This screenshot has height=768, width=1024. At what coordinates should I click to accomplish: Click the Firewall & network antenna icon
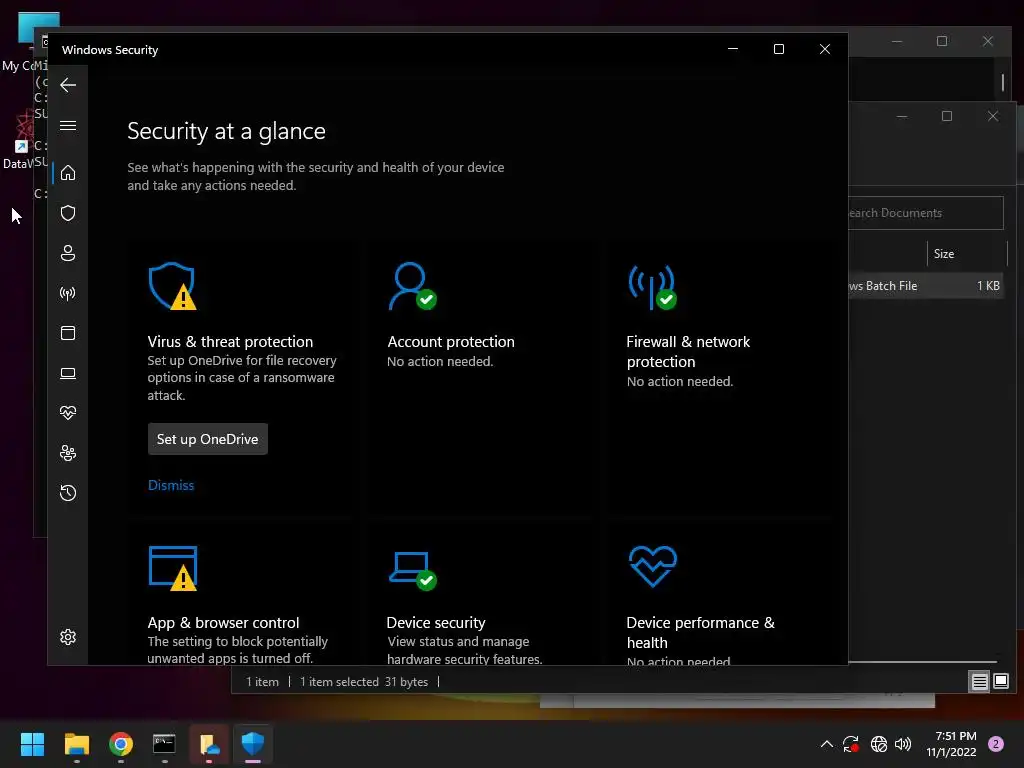[x=652, y=287]
